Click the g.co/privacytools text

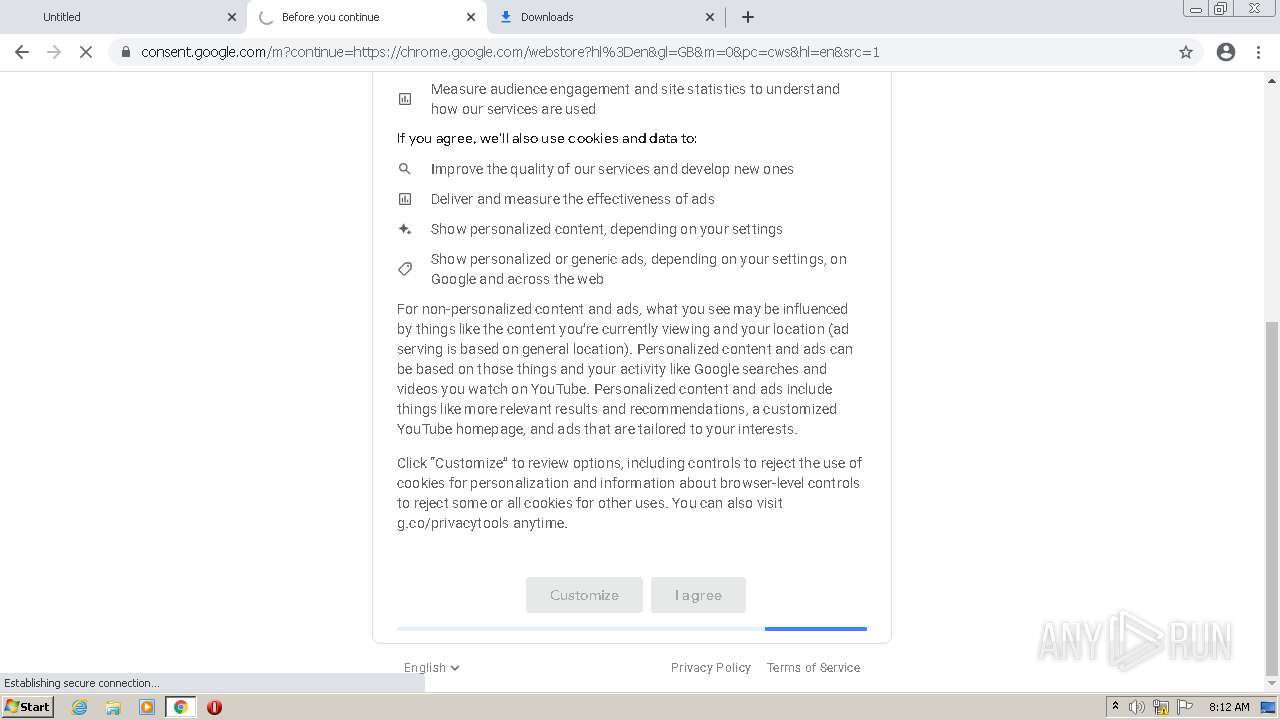(453, 523)
